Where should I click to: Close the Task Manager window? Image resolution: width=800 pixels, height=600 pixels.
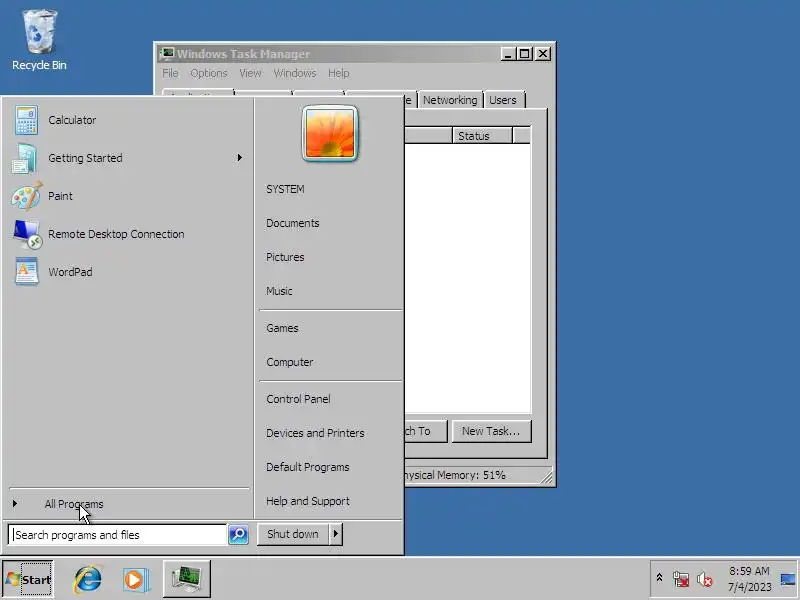pyautogui.click(x=543, y=54)
